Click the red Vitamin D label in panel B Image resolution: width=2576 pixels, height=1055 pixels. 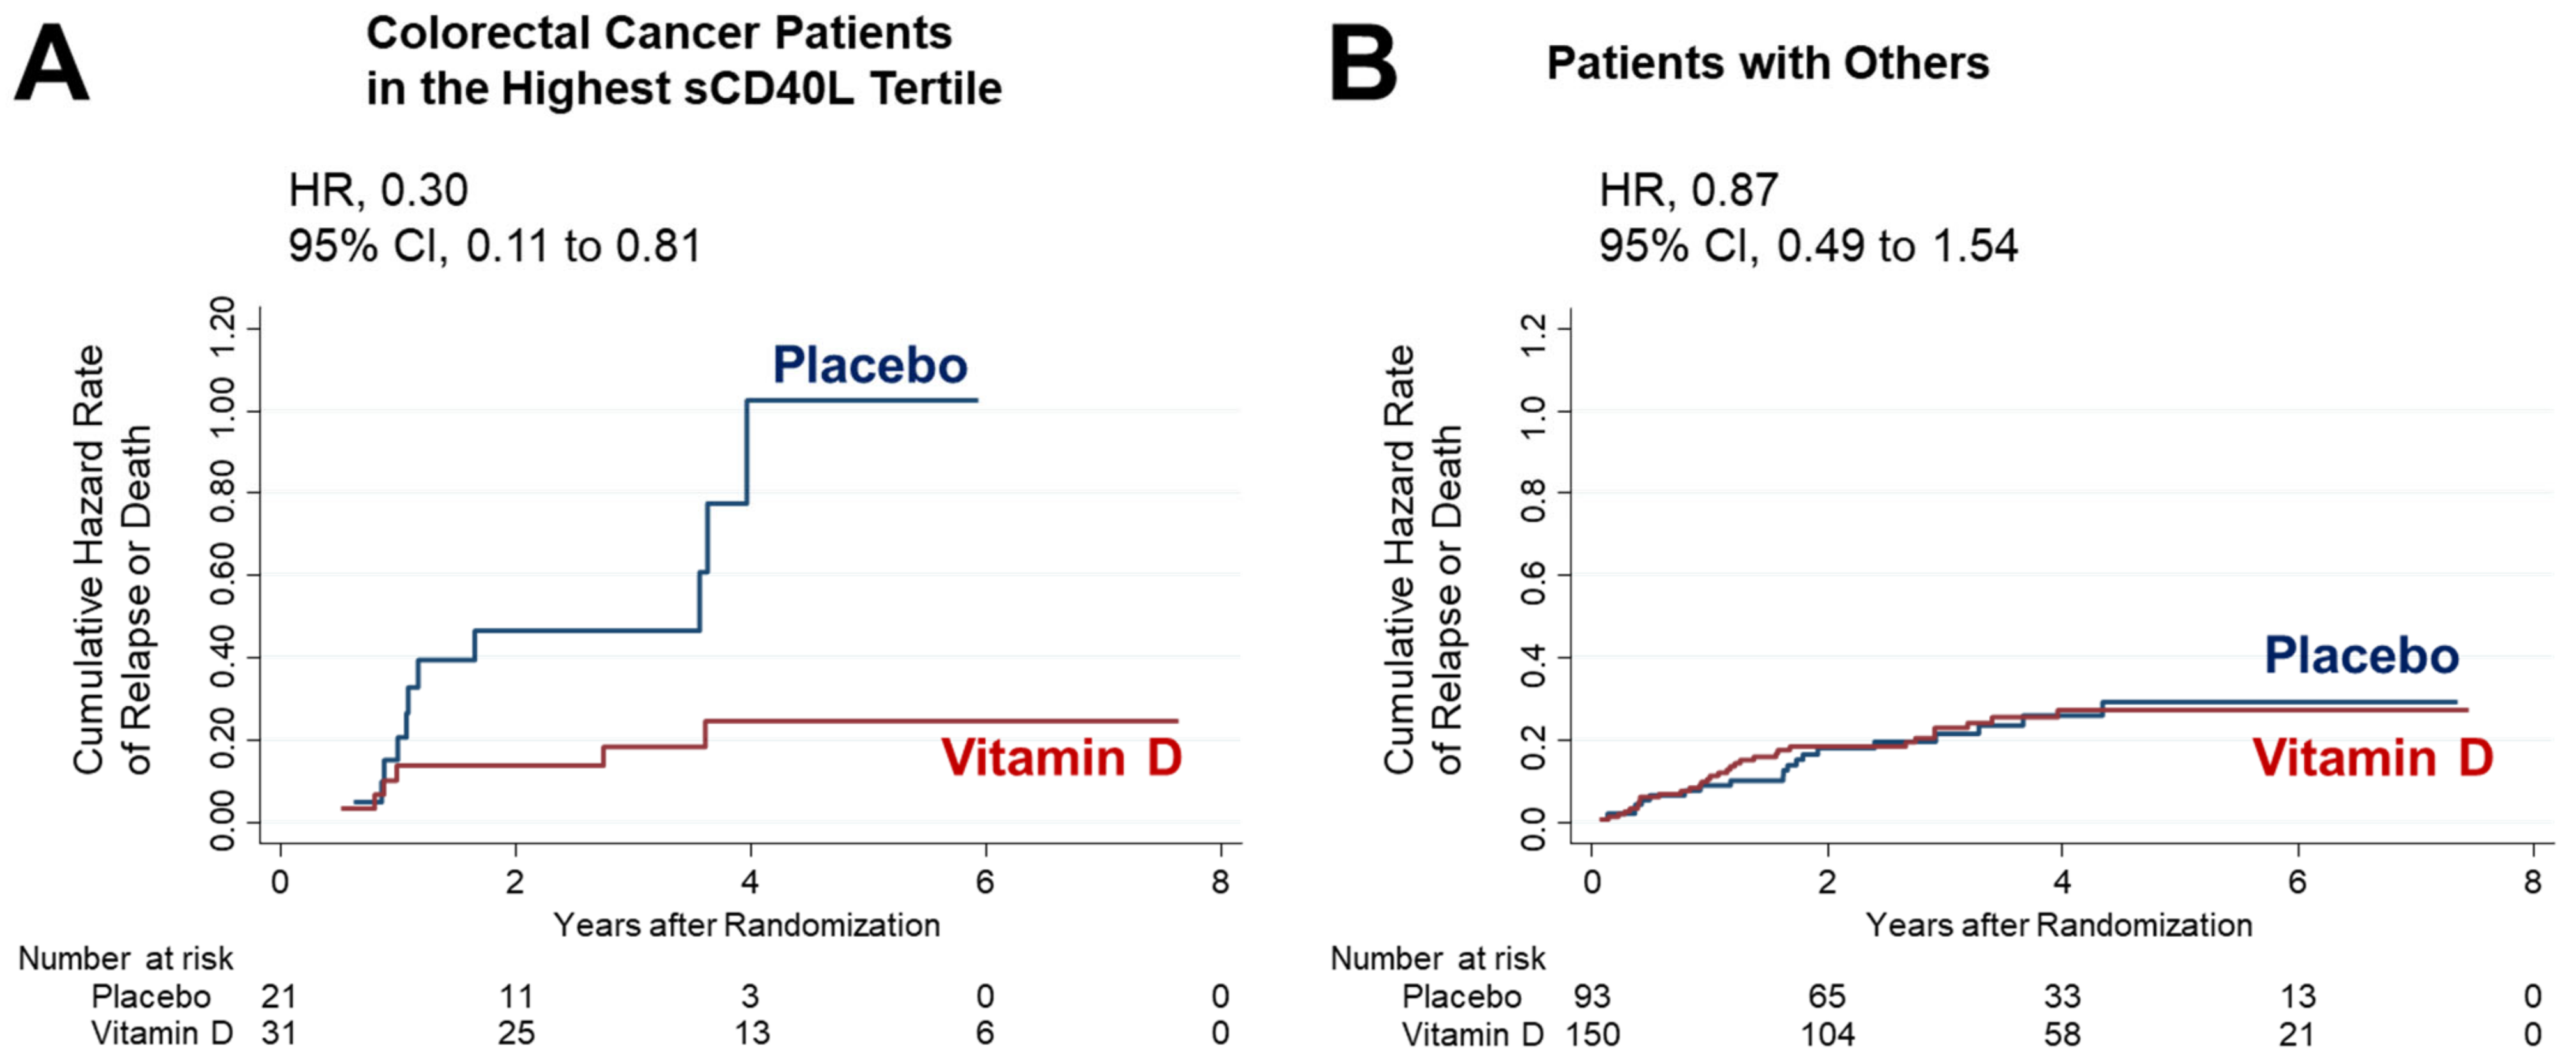(x=2372, y=757)
